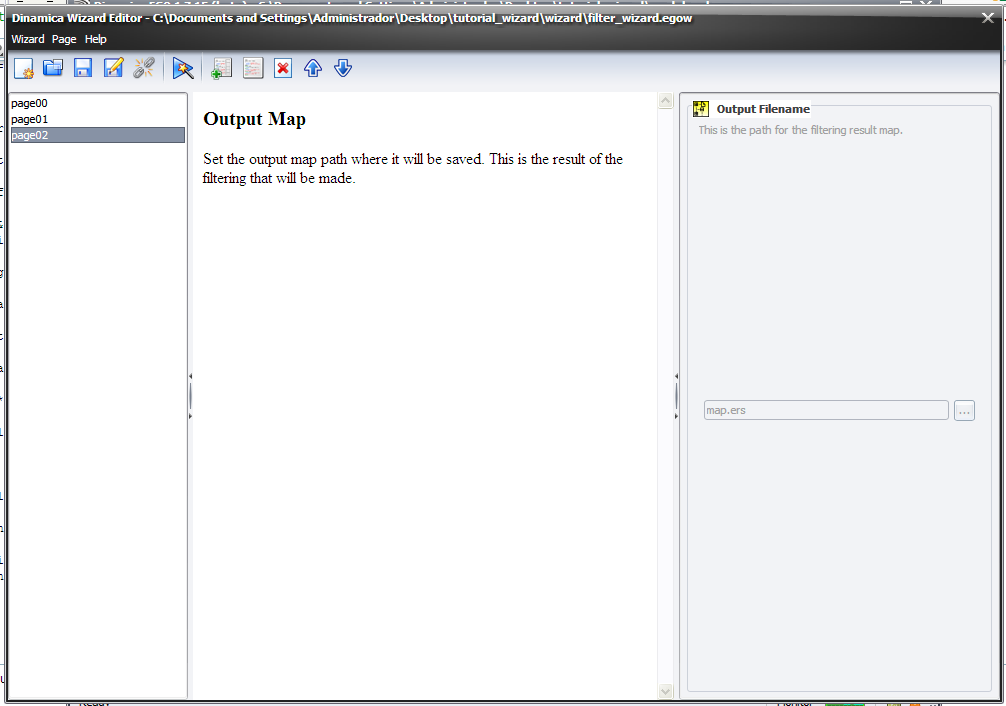Viewport: 1006px width, 706px height.
Task: Click scroll up arrow of description pane
Action: click(x=665, y=101)
